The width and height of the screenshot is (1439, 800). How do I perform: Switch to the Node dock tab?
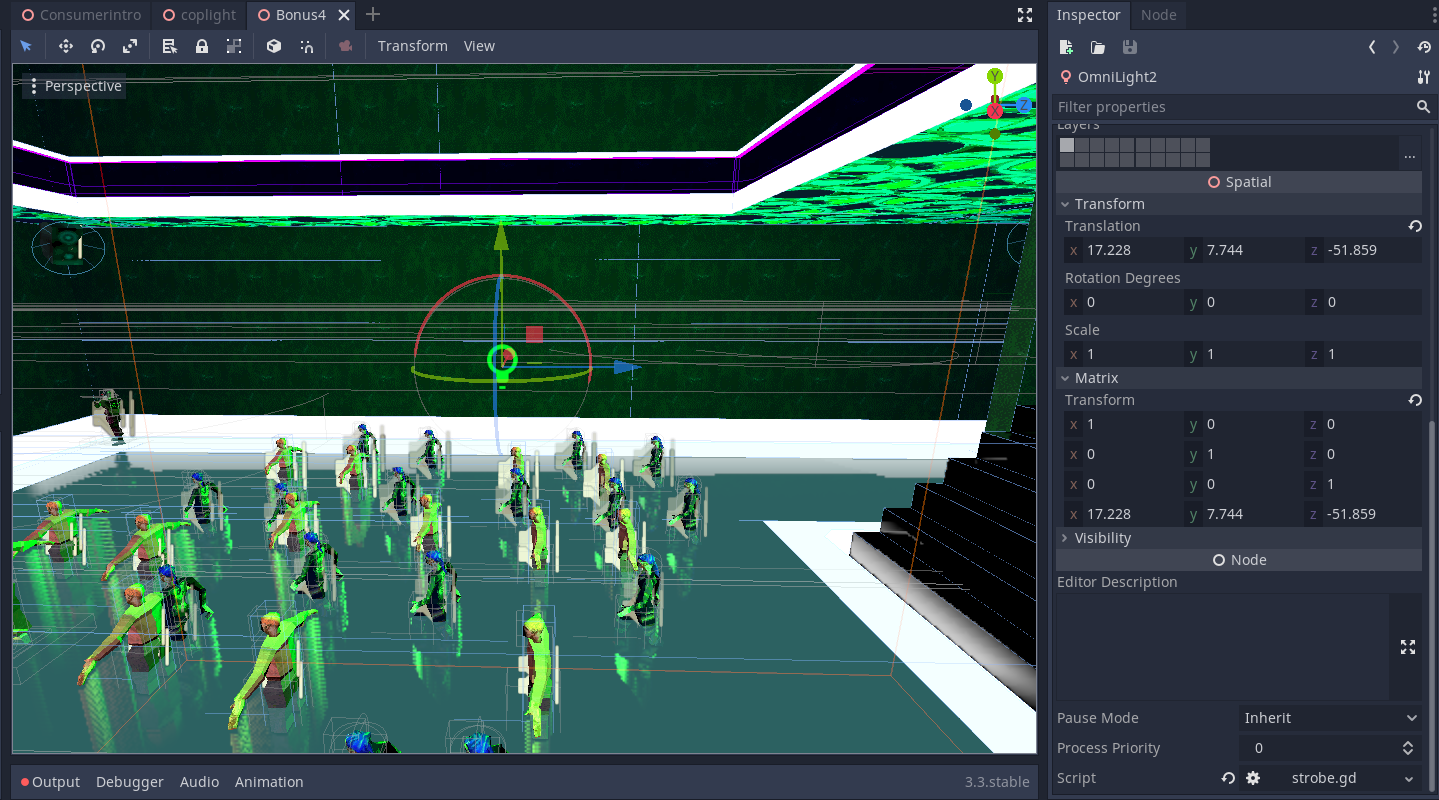click(x=1158, y=15)
